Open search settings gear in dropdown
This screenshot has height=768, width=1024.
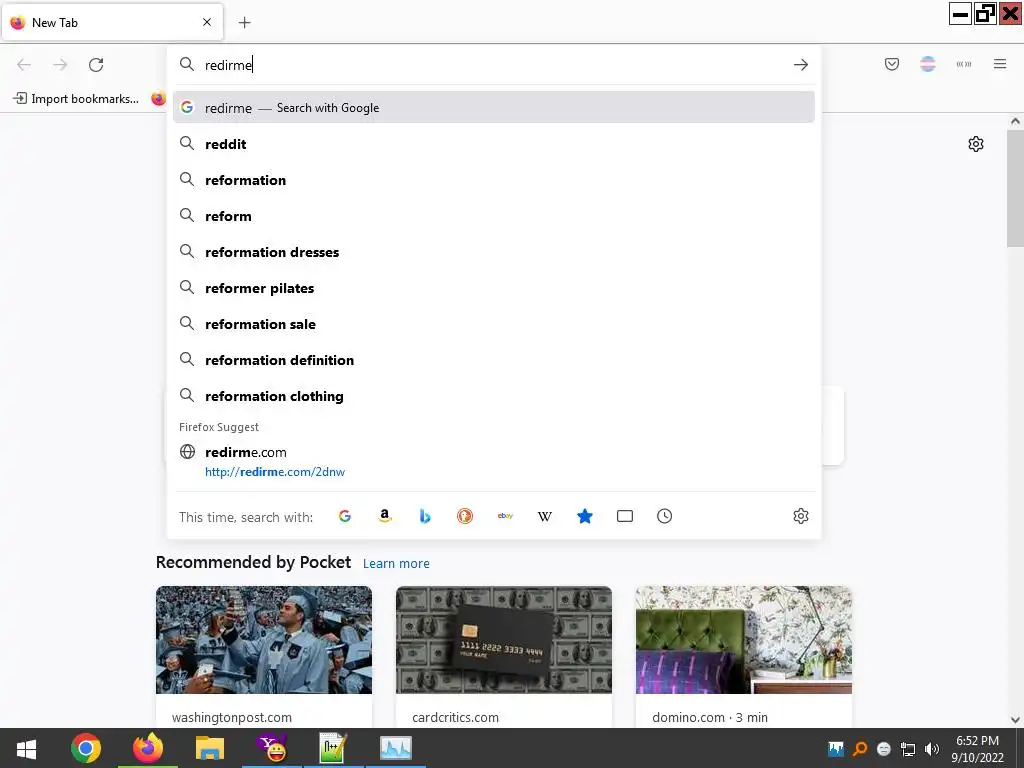[x=801, y=516]
